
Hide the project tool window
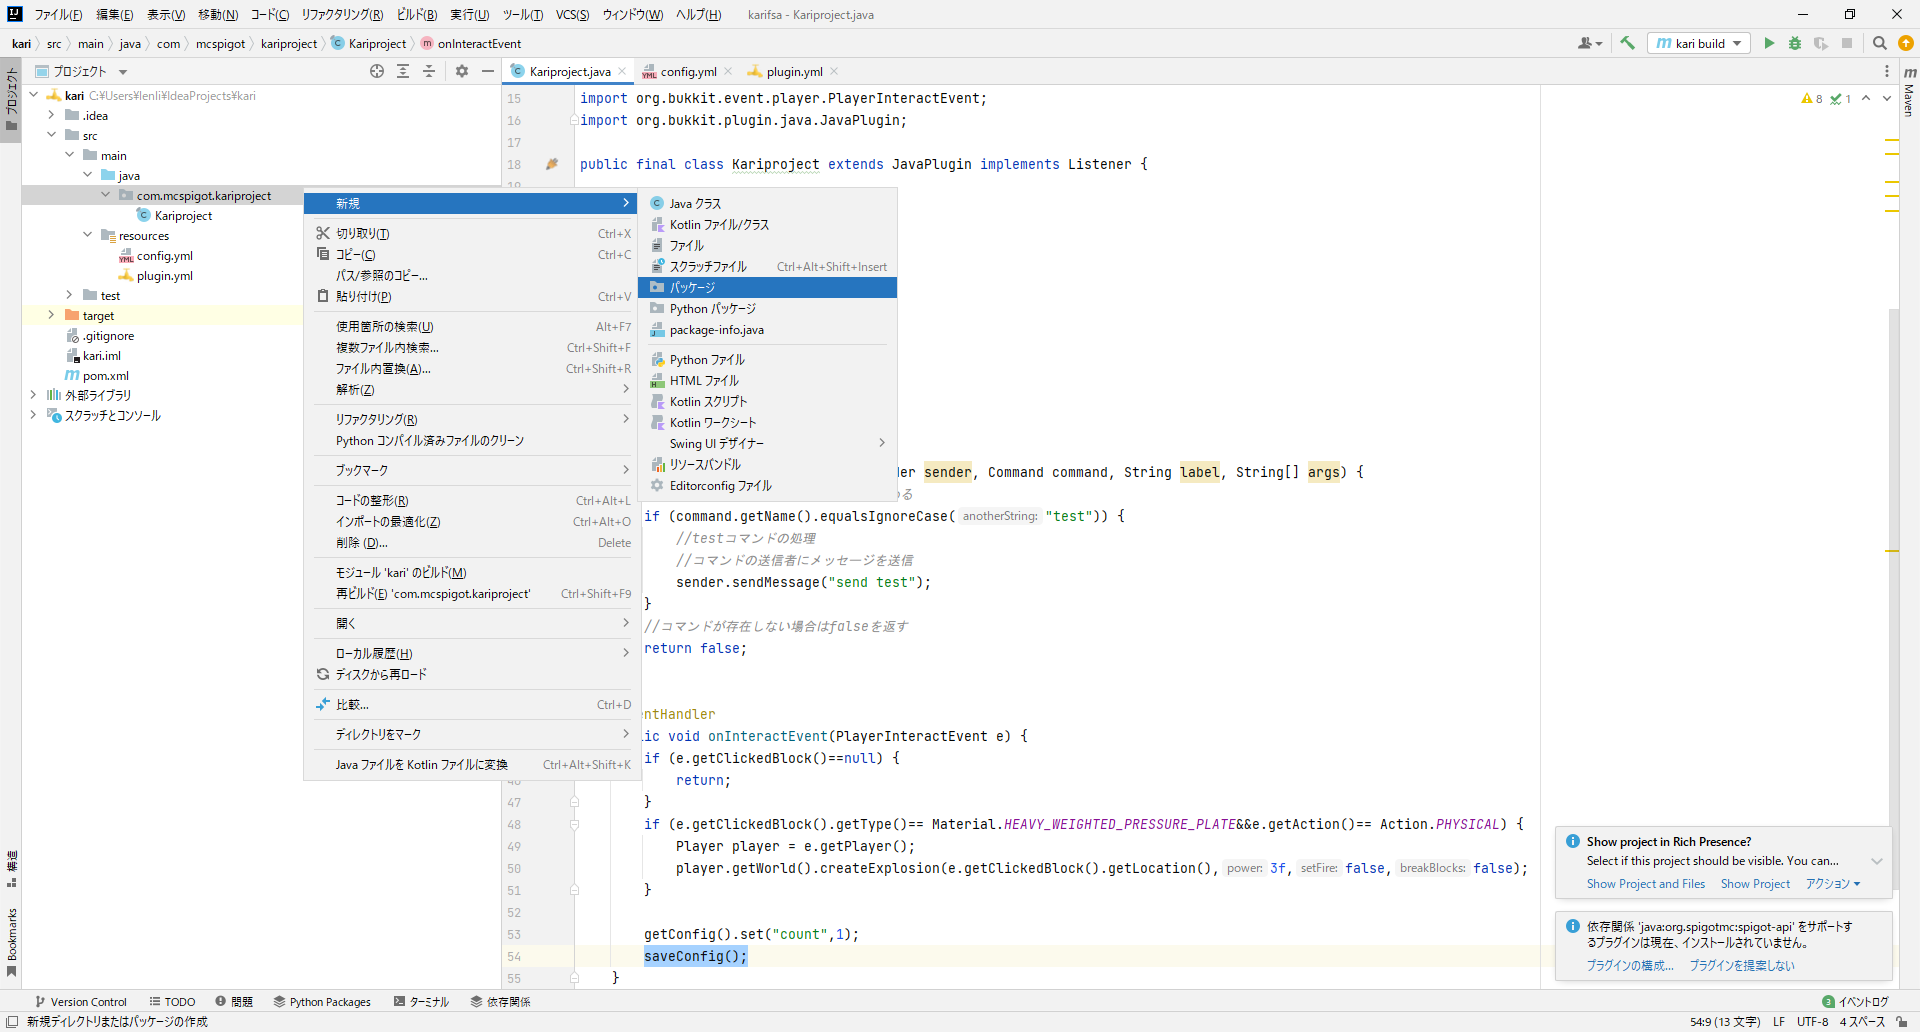(488, 71)
